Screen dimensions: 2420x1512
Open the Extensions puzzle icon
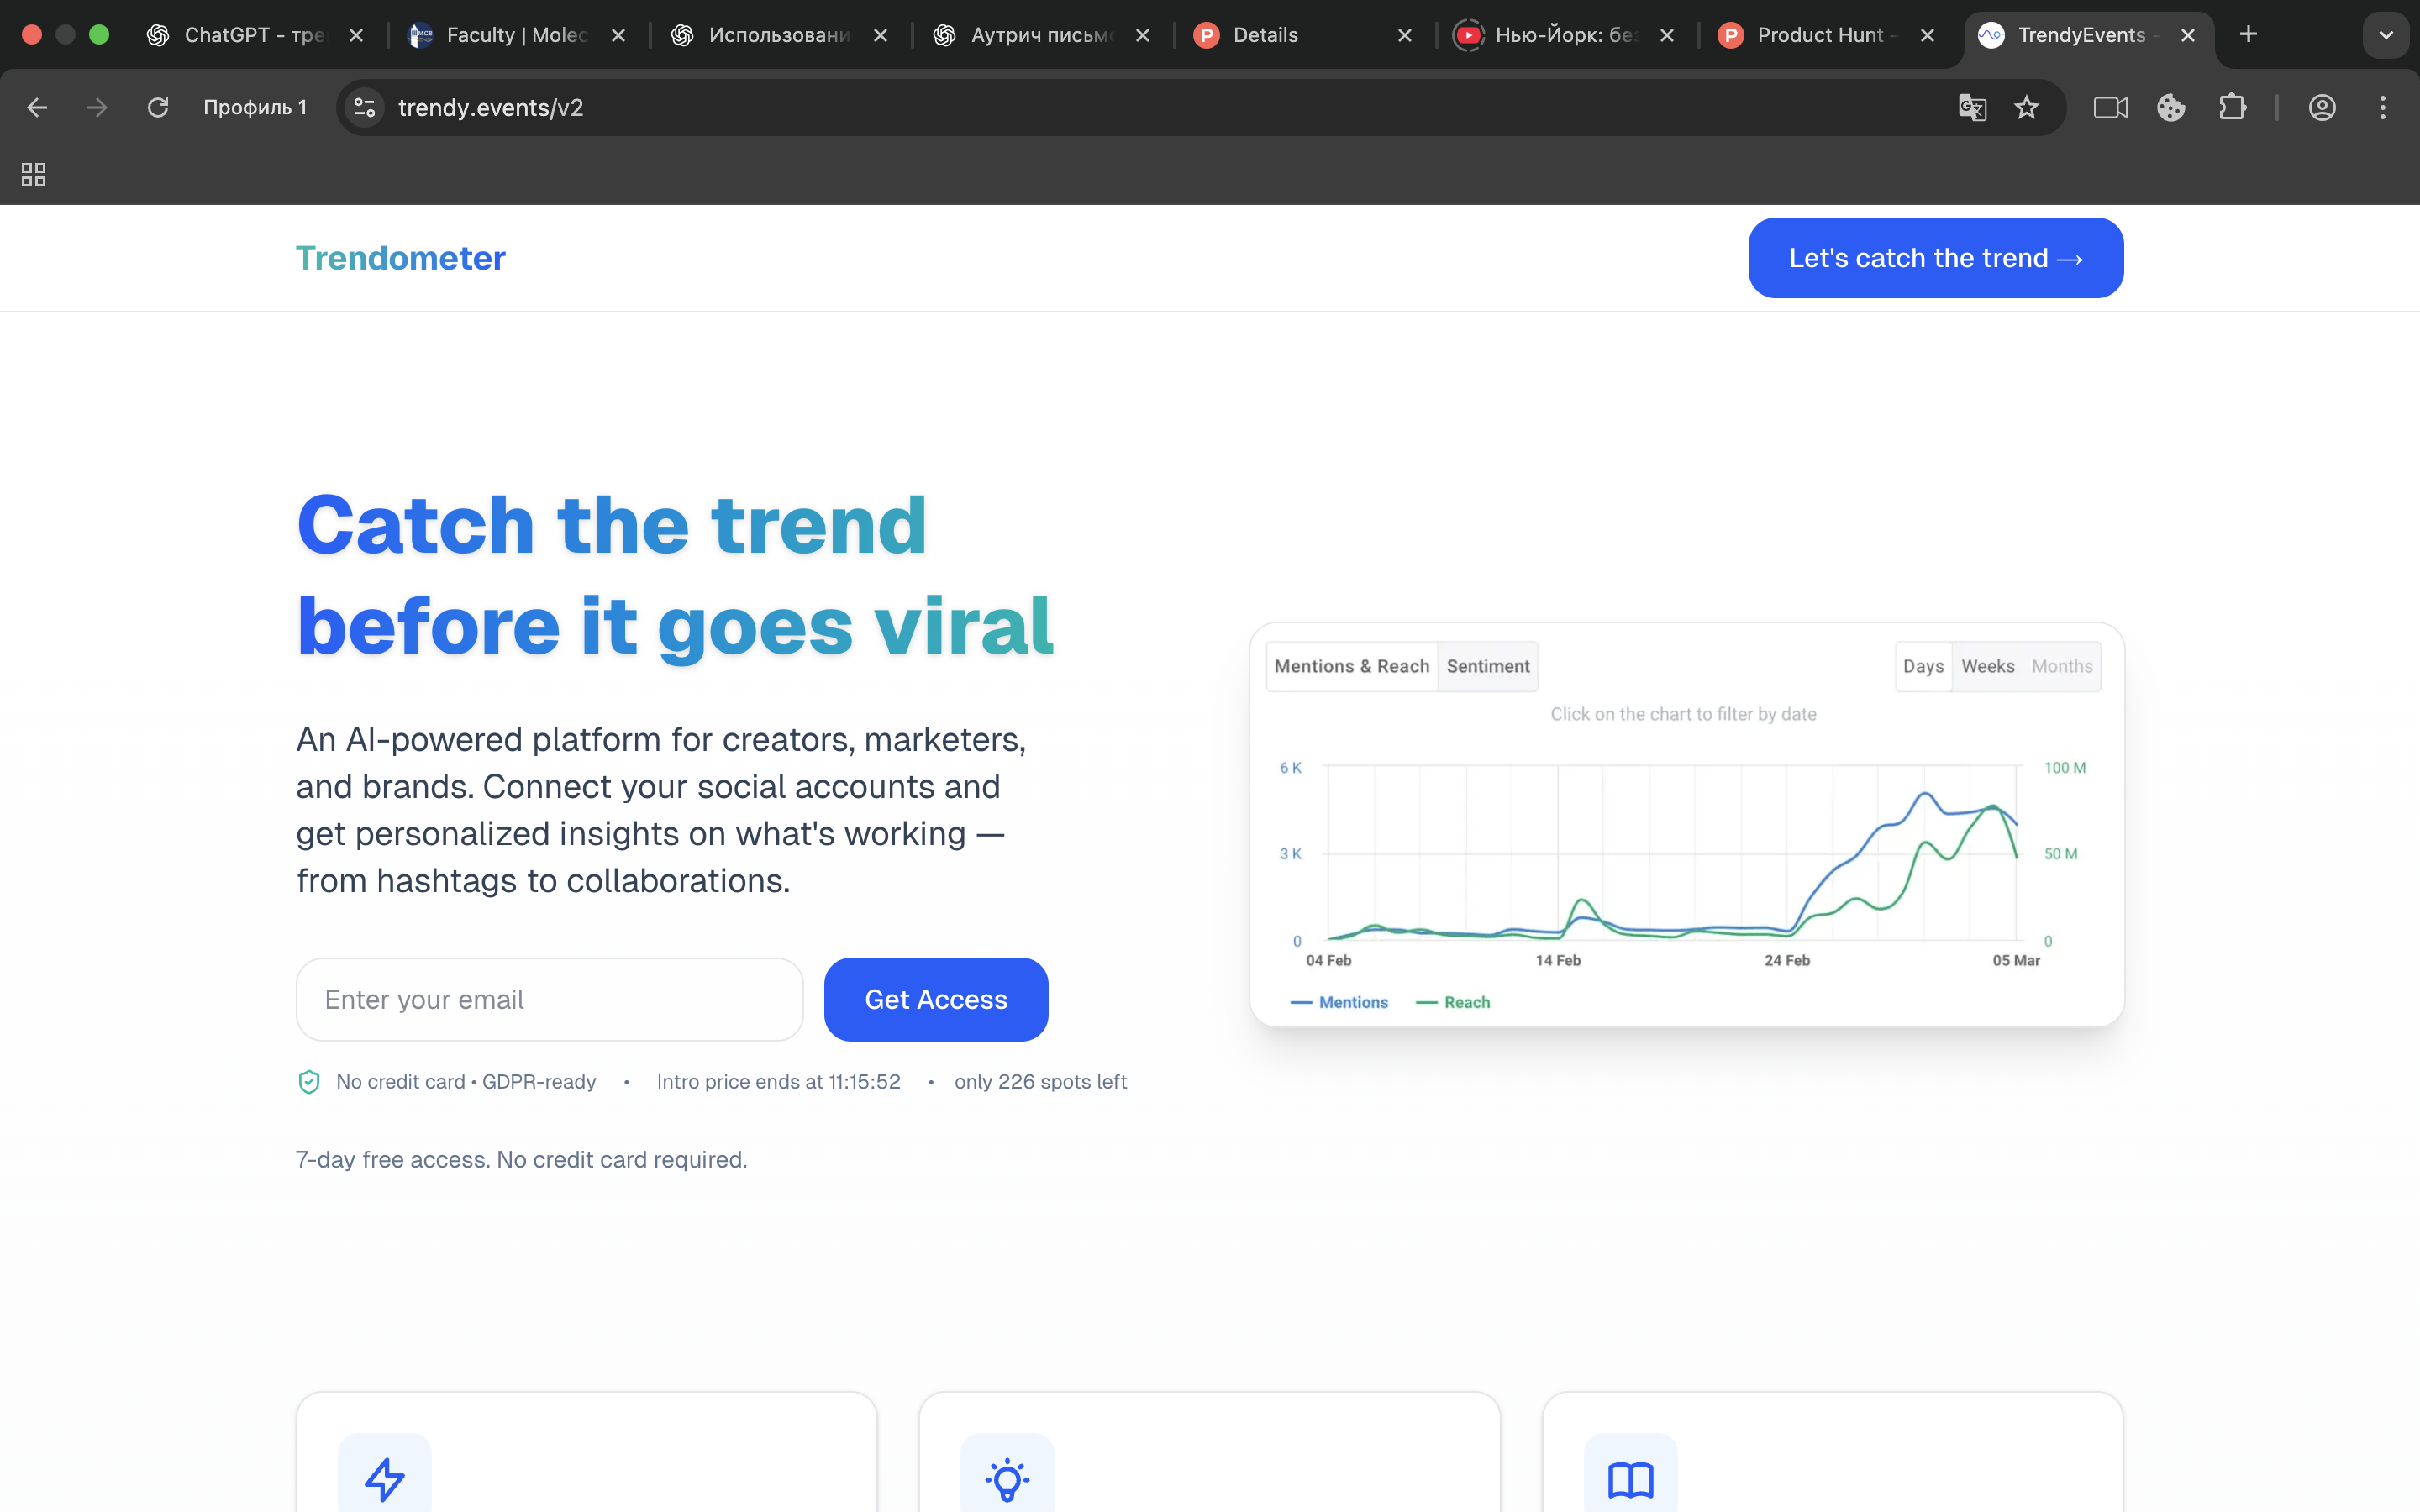point(2232,108)
